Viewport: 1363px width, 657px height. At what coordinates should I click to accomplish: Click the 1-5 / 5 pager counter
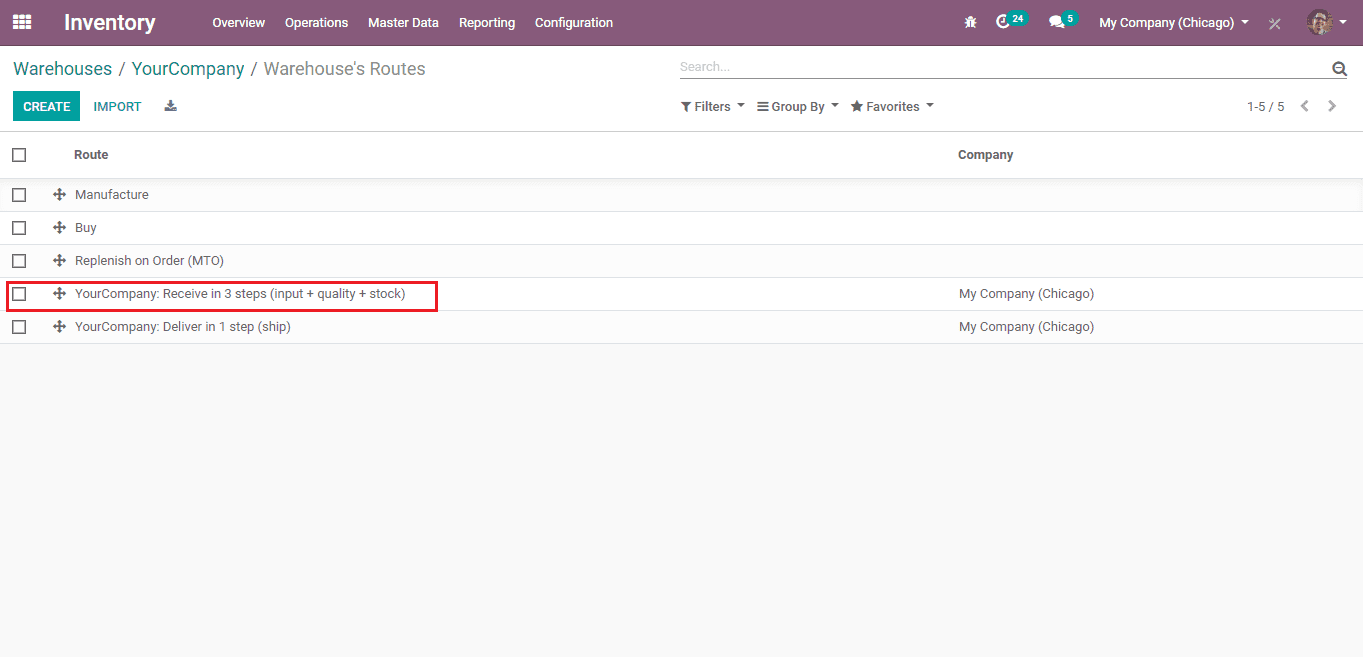point(1265,106)
